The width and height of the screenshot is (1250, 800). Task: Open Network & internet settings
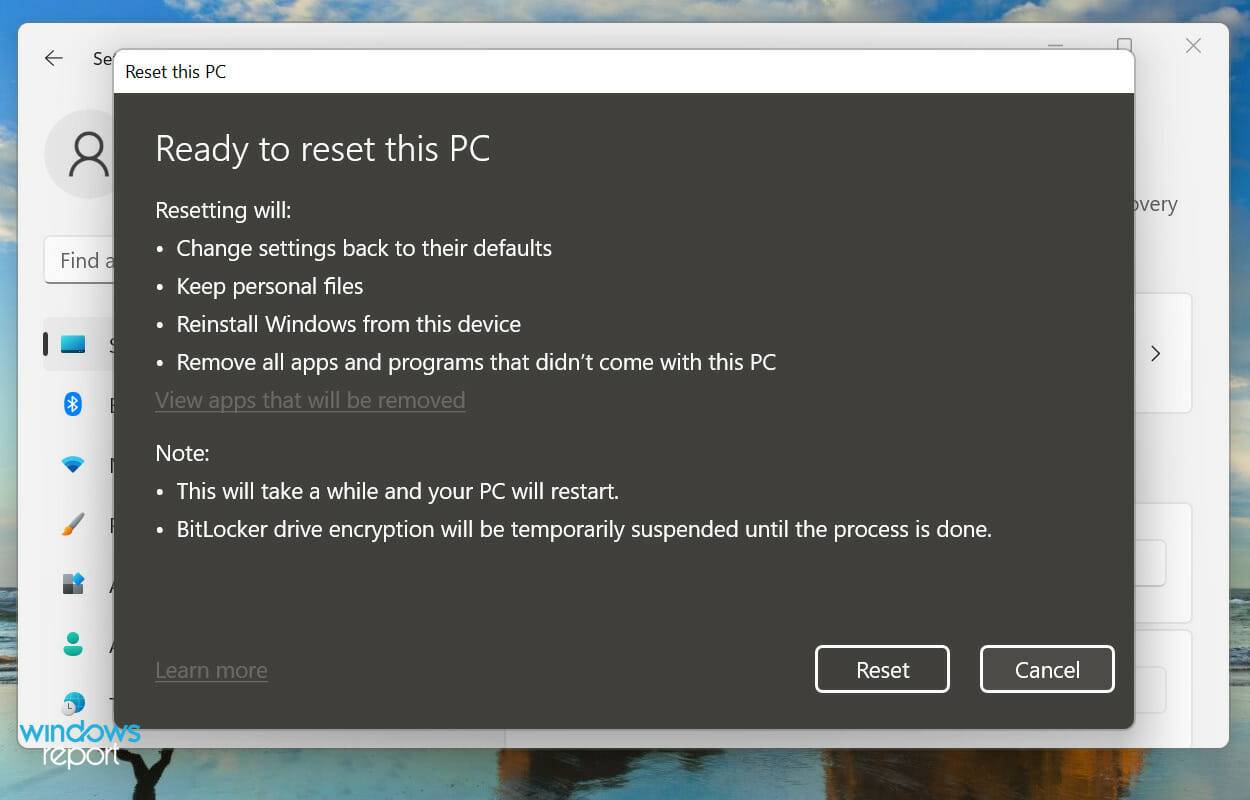coord(73,464)
